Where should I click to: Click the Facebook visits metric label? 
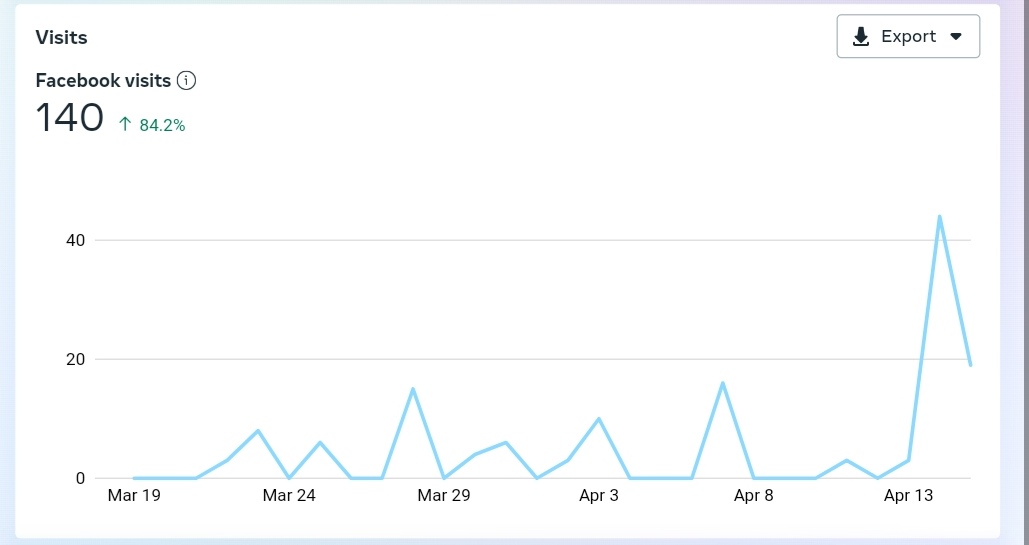(x=103, y=81)
